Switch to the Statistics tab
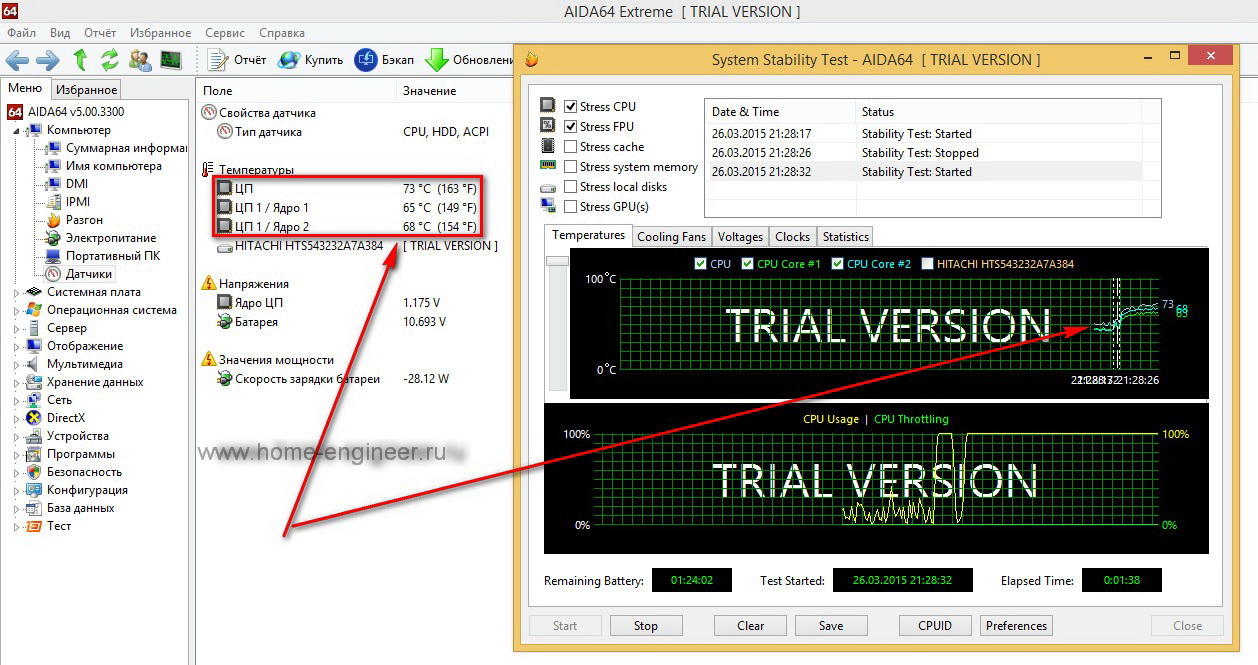 pyautogui.click(x=845, y=237)
